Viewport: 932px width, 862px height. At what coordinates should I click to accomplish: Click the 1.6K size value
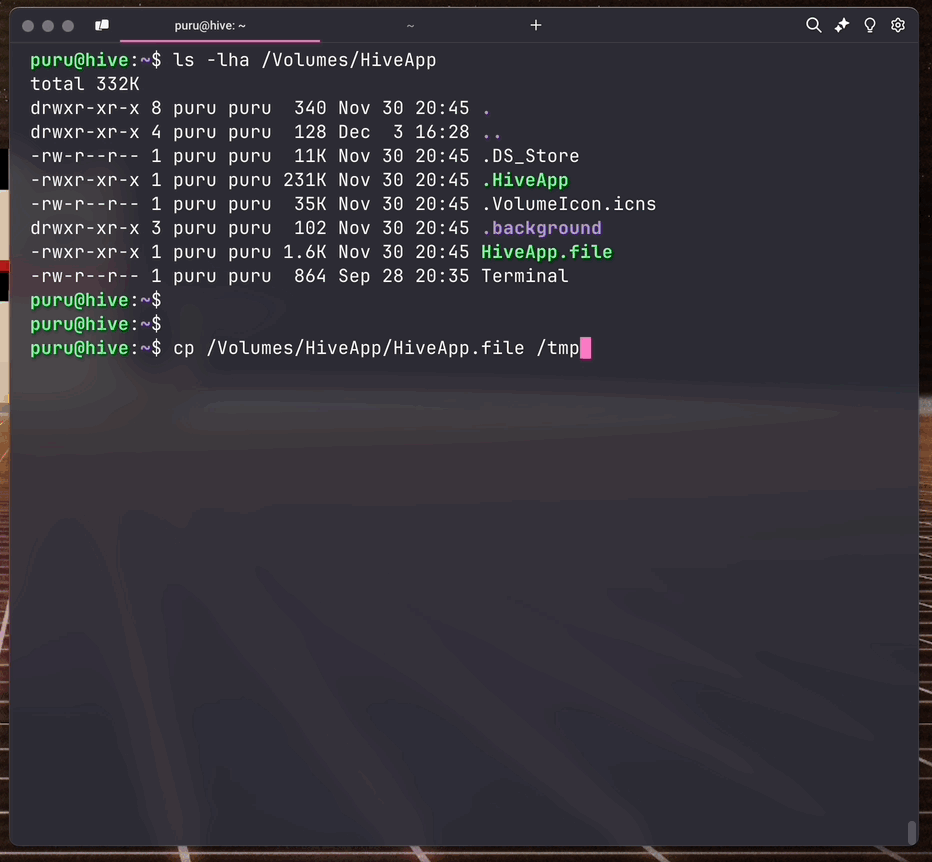click(x=304, y=252)
